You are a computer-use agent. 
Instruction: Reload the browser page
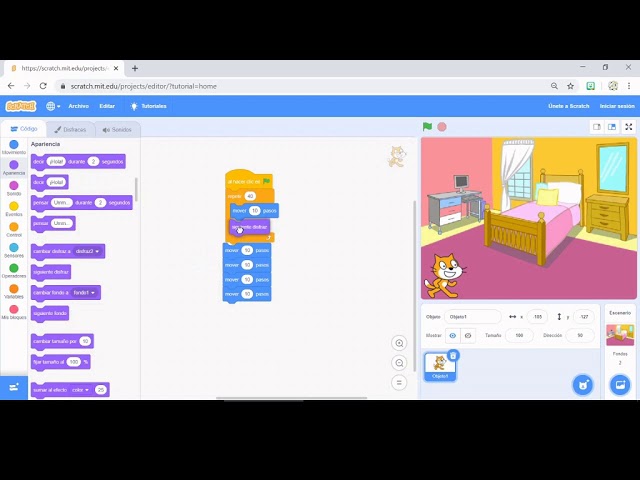pos(43,86)
